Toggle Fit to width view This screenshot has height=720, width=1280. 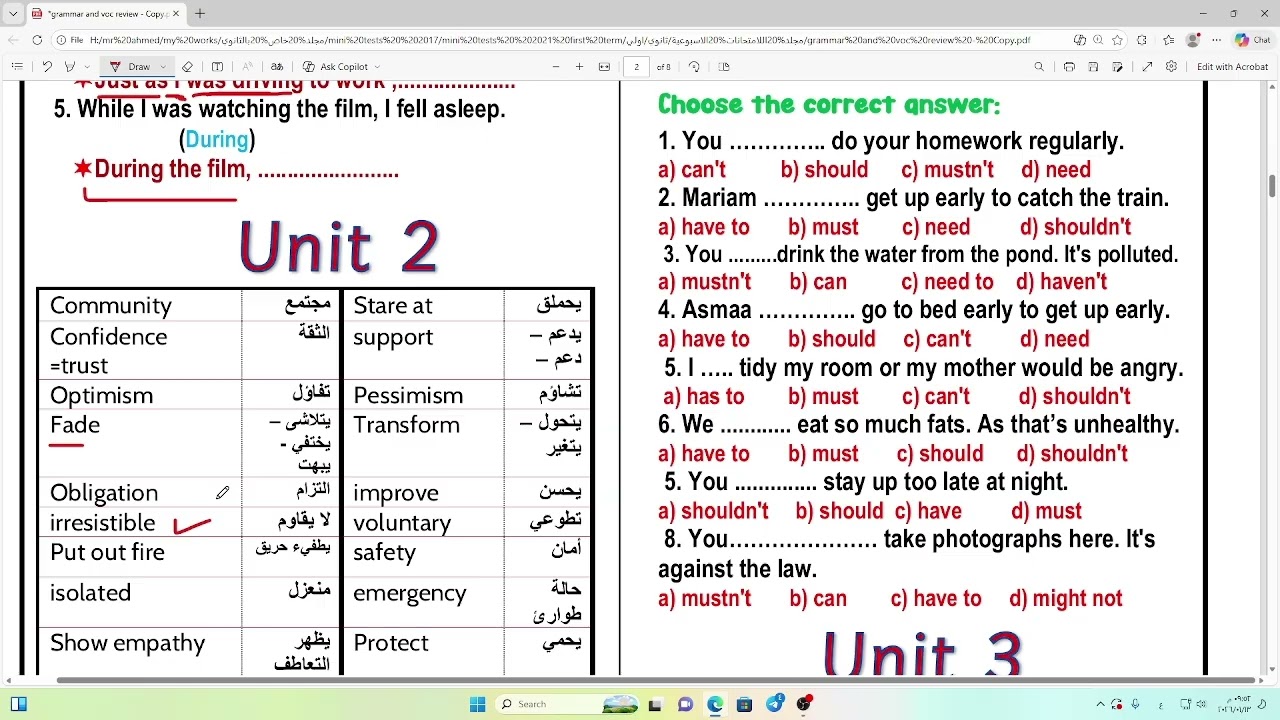click(x=604, y=67)
